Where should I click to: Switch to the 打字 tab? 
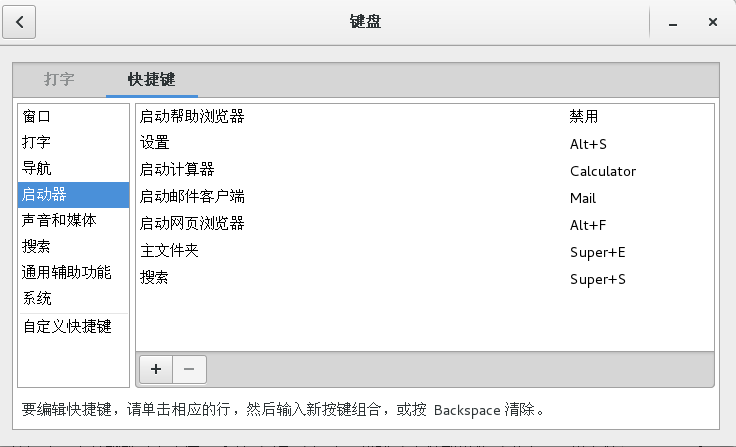[59, 79]
